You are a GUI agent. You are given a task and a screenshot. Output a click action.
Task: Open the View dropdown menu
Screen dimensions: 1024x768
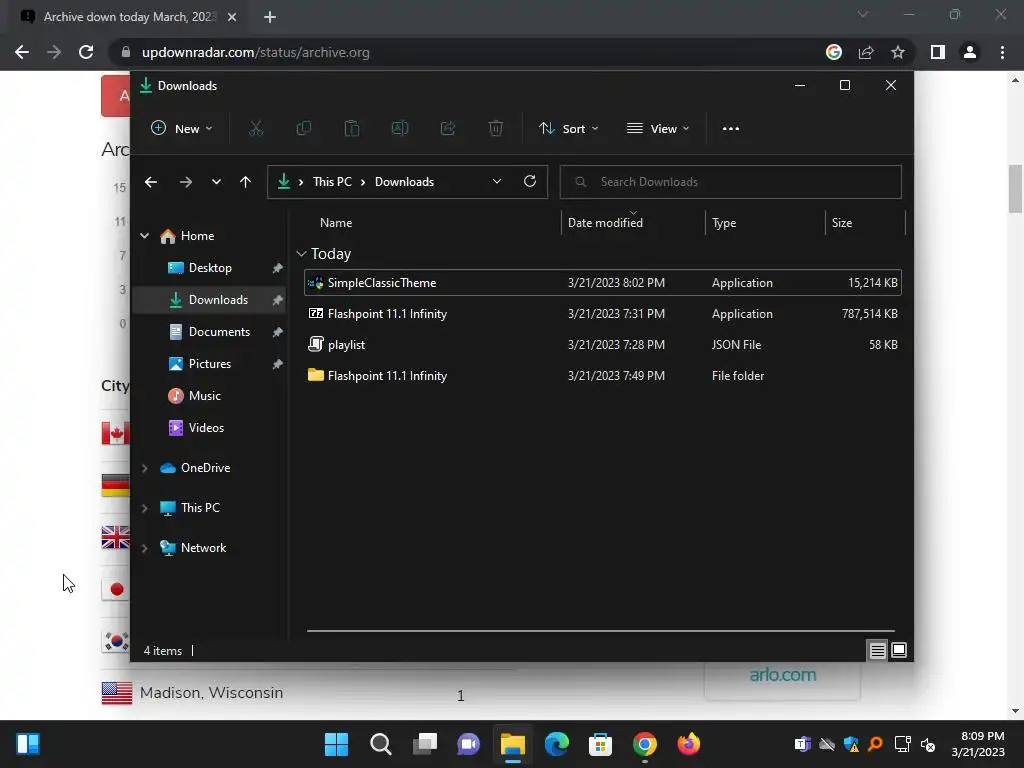pos(658,129)
